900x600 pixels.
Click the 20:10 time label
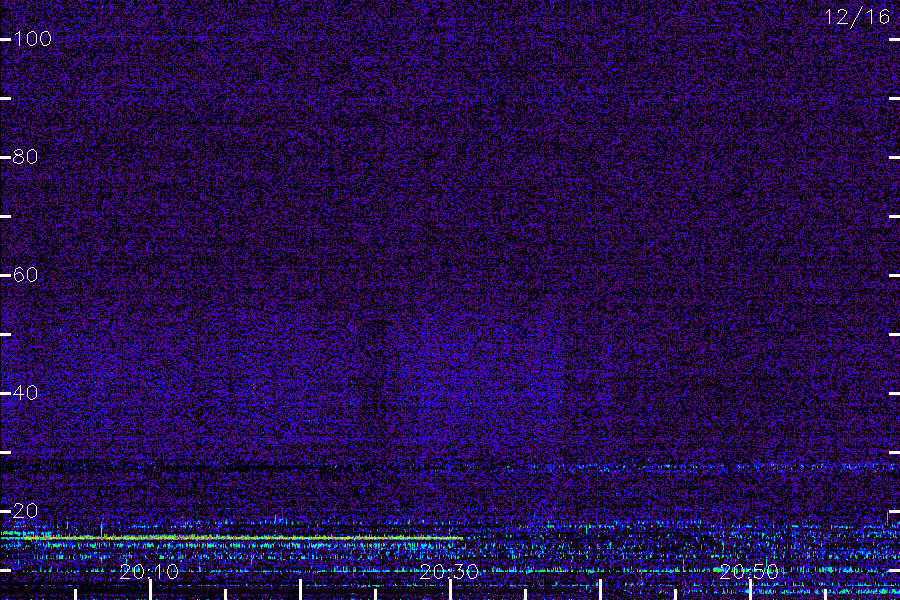click(x=149, y=572)
